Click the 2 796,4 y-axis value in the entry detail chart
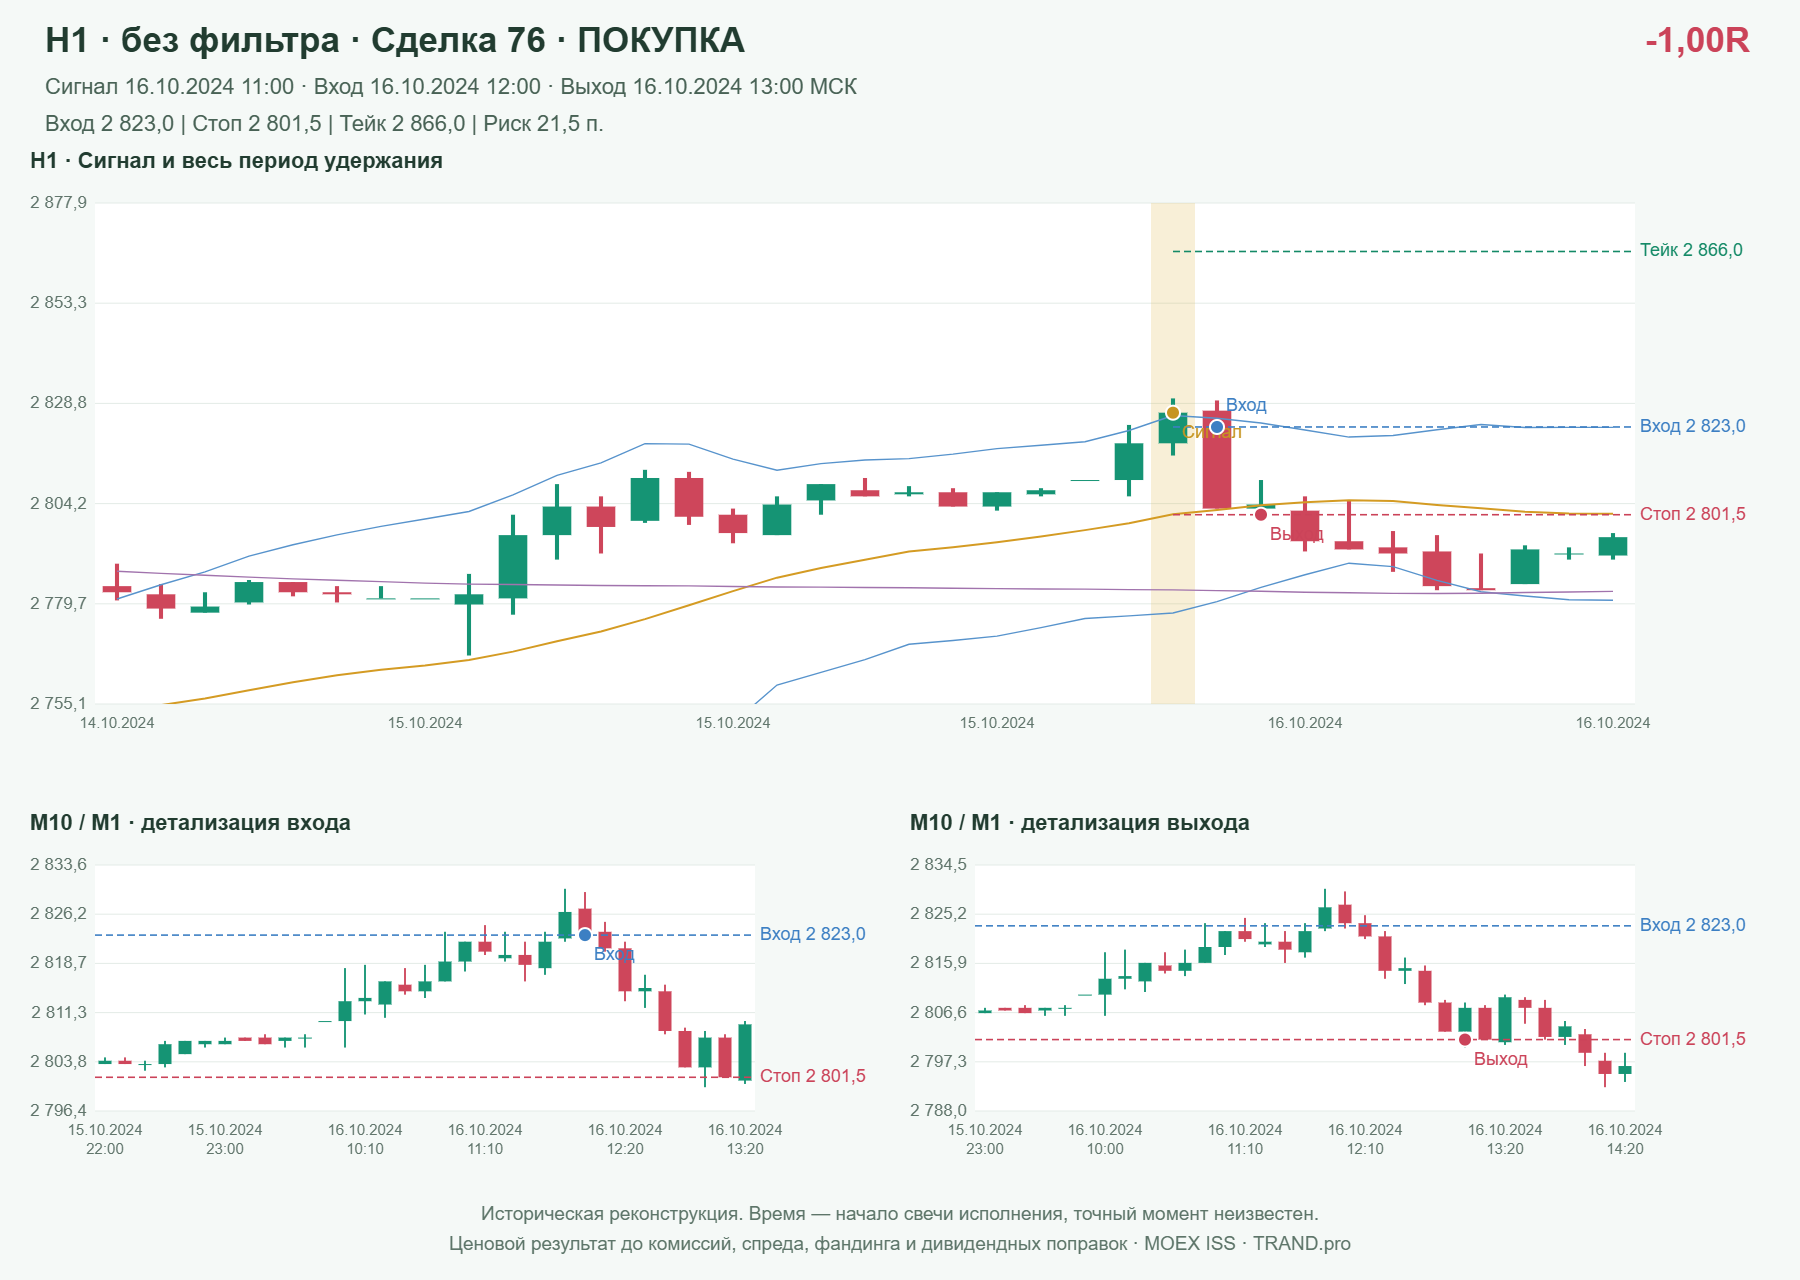The height and width of the screenshot is (1280, 1800). click(58, 1111)
